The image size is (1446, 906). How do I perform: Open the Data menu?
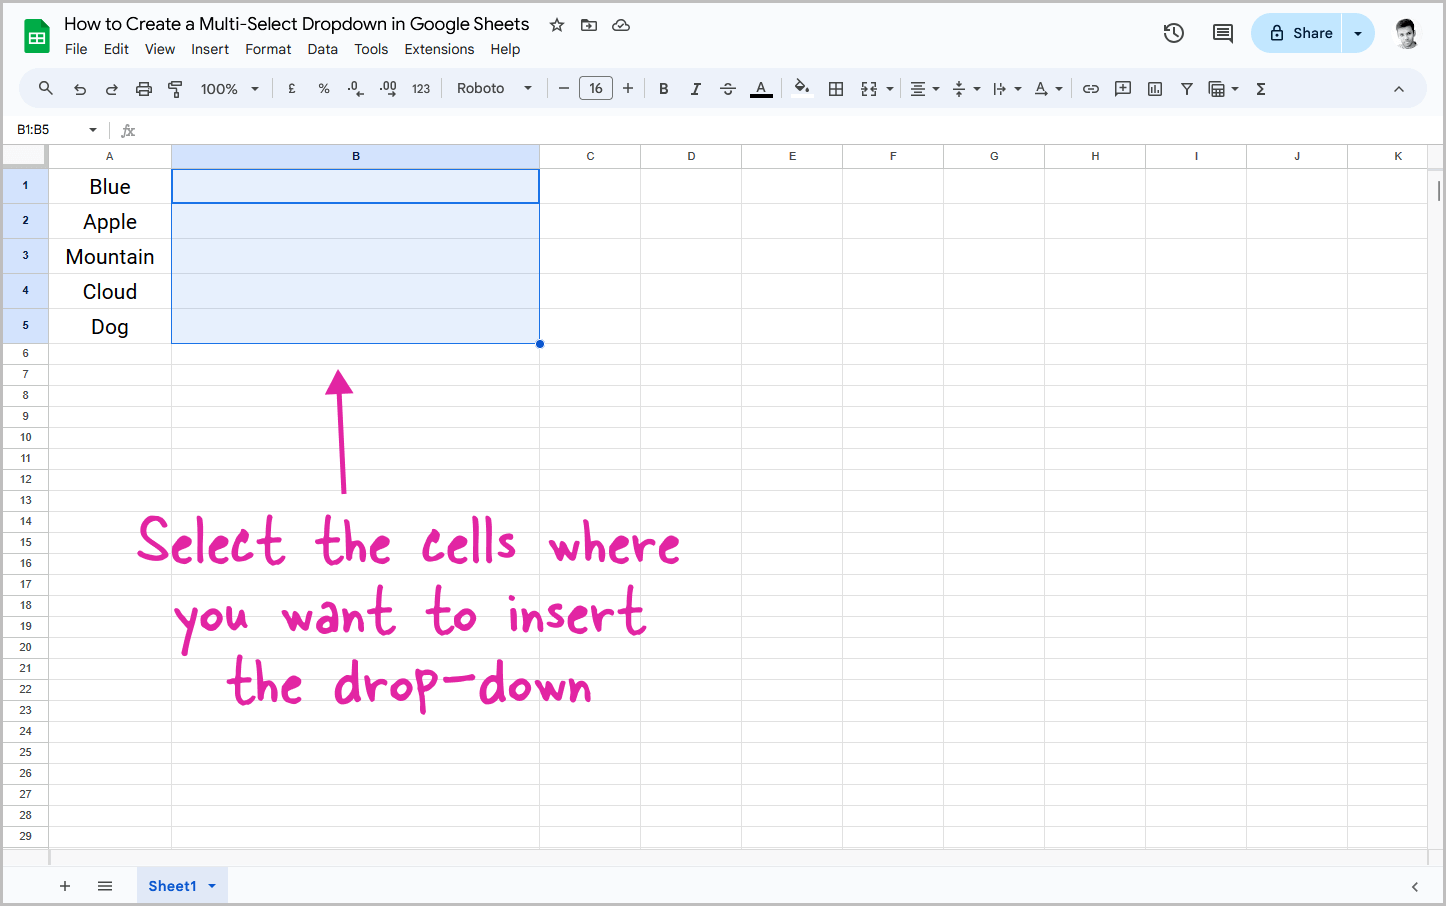click(x=322, y=49)
